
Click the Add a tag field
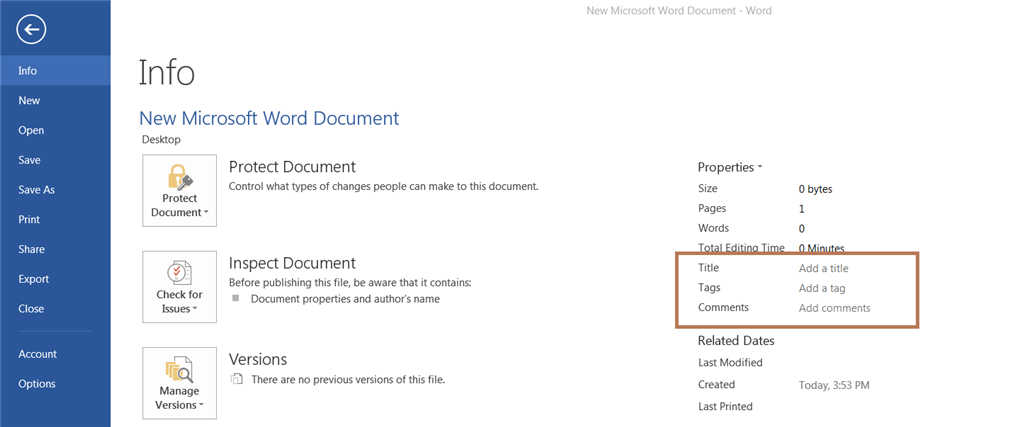(822, 288)
